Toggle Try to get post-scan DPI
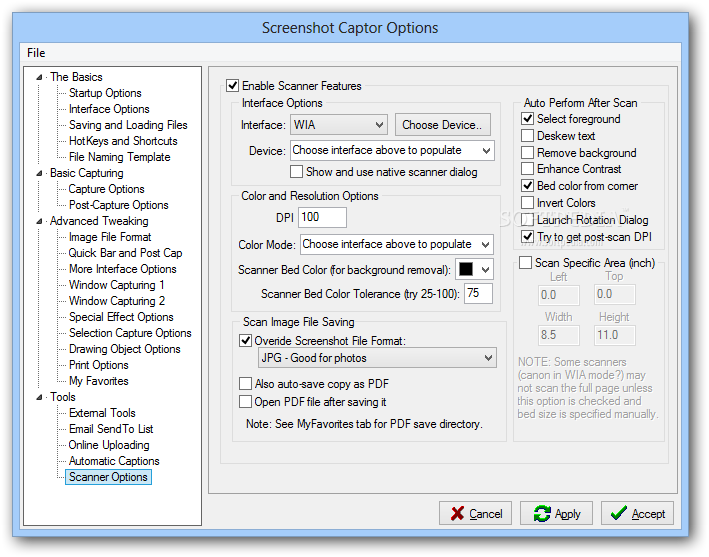 click(527, 236)
